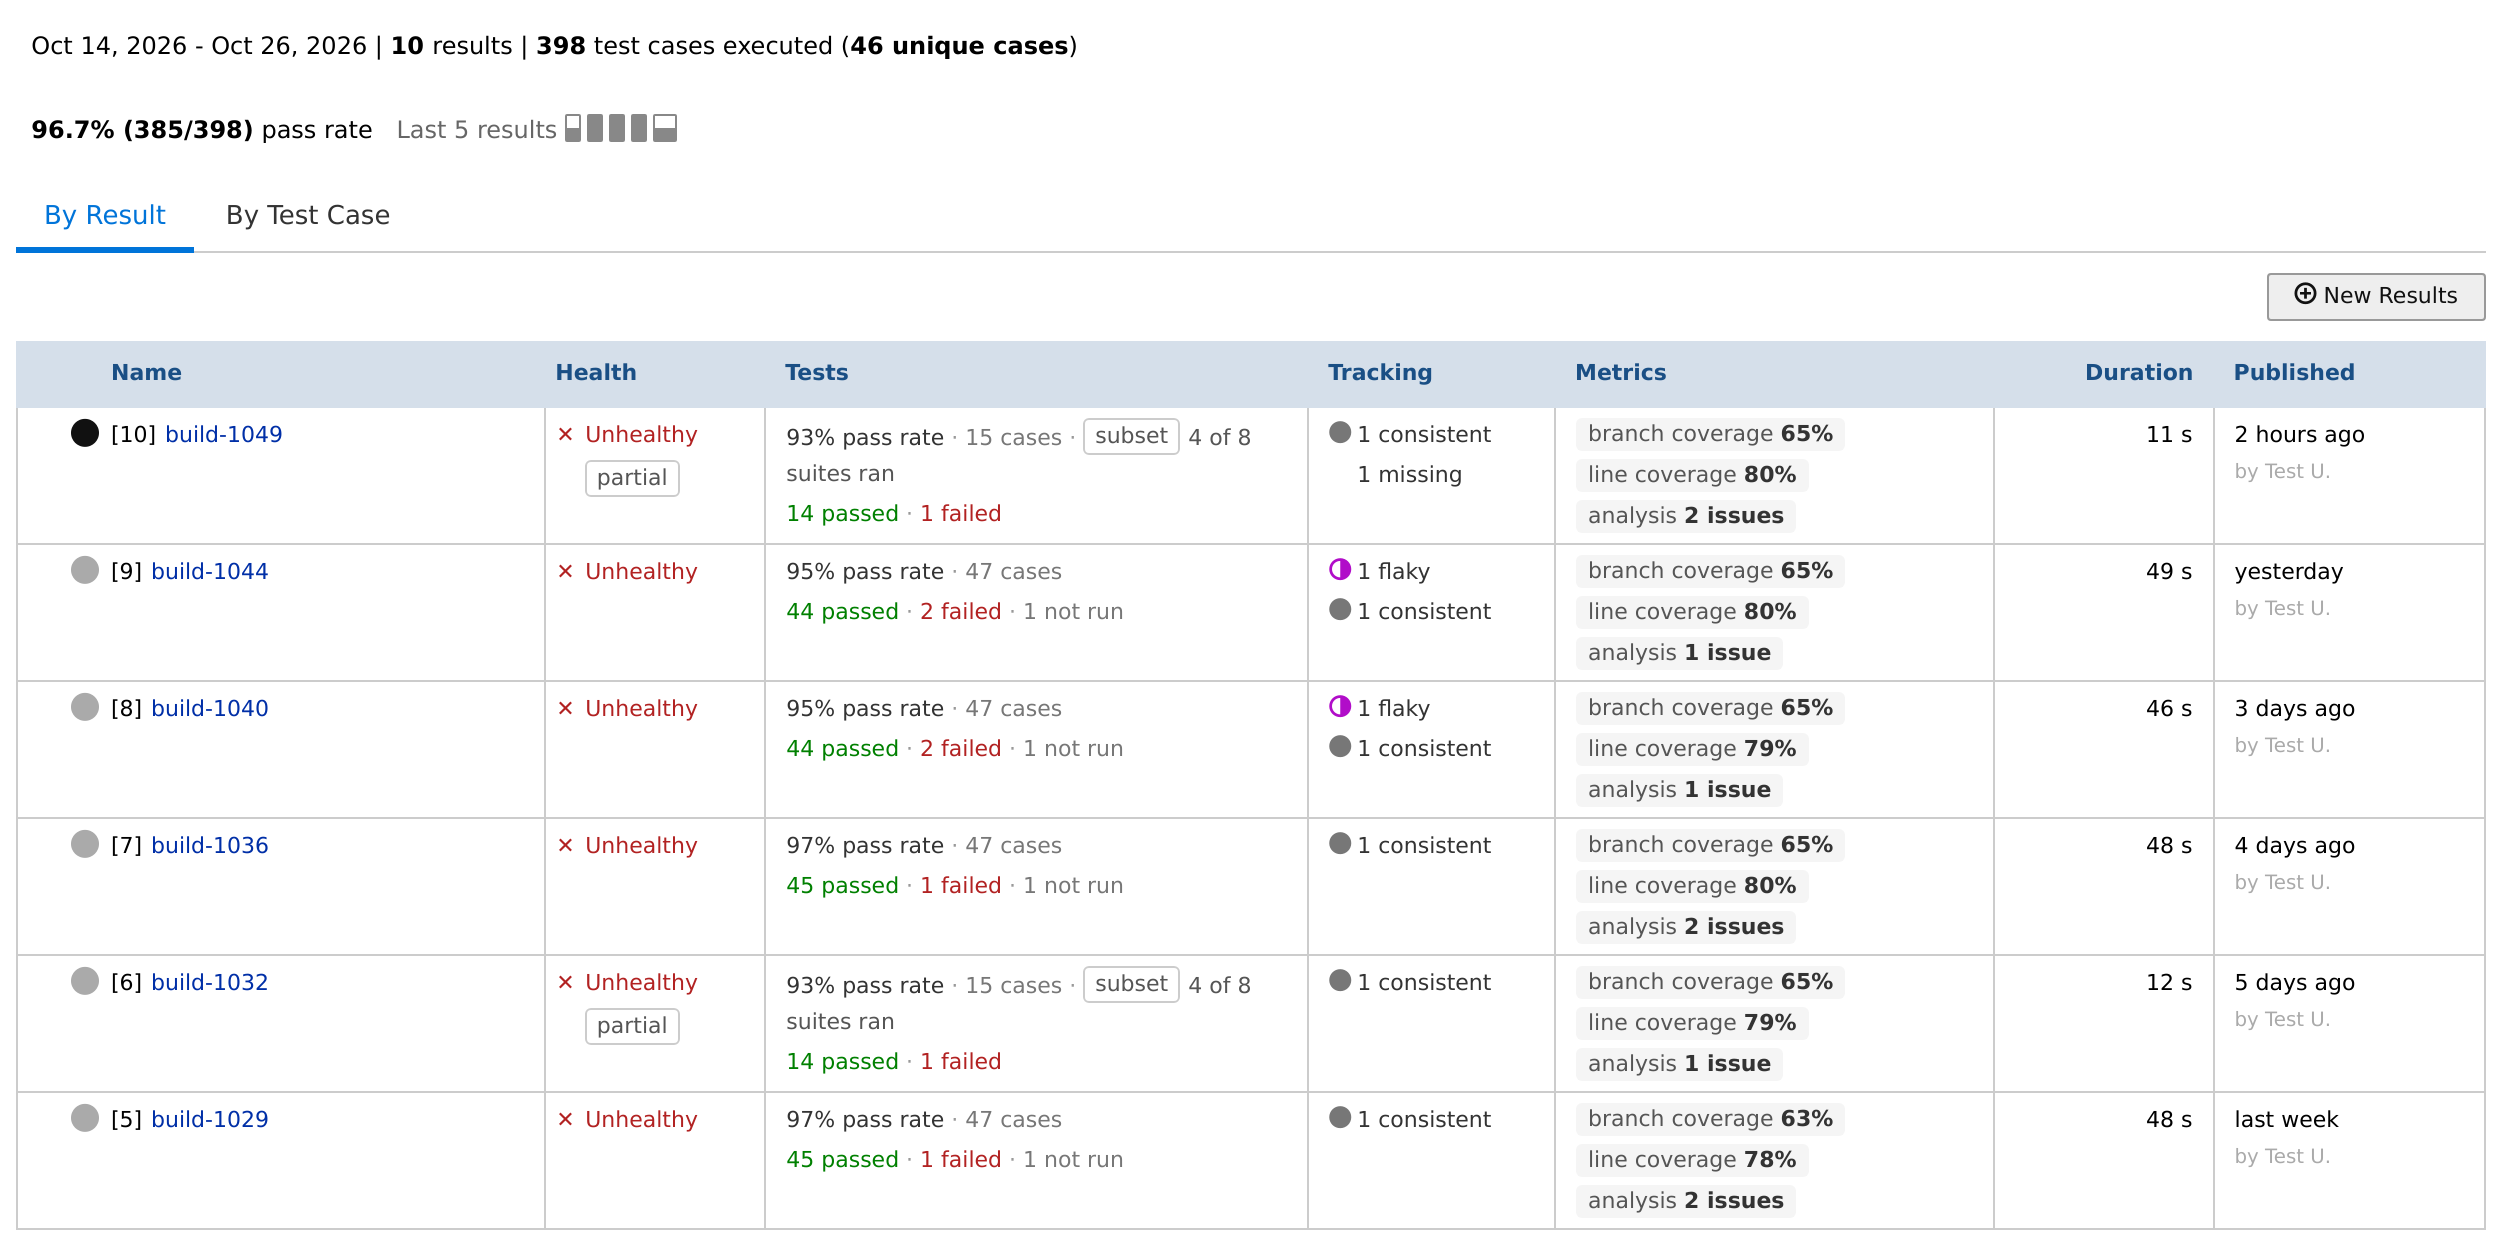Screen dimensions: 2502x1246
Task: Open the build-1040 result link
Action: 210,708
